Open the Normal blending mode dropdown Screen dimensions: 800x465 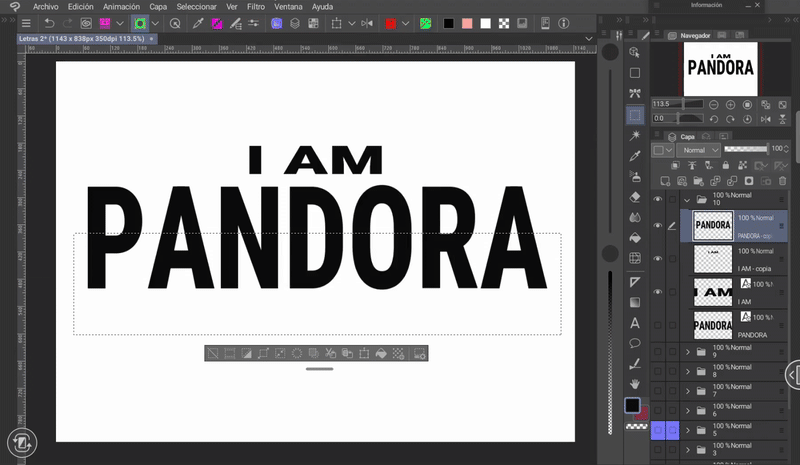tap(698, 150)
